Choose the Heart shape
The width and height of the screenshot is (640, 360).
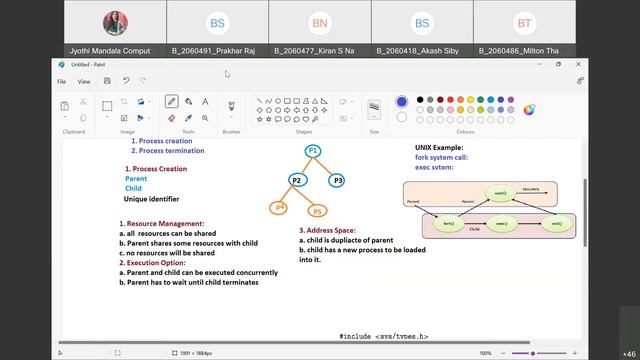click(306, 119)
